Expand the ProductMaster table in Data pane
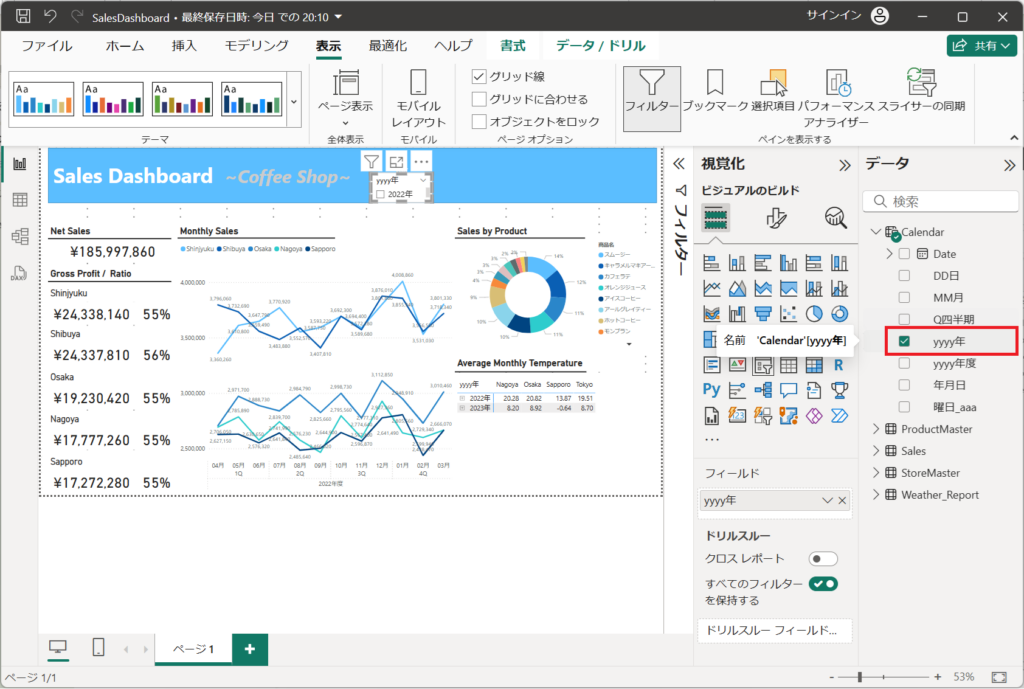This screenshot has height=689, width=1024. [x=877, y=429]
